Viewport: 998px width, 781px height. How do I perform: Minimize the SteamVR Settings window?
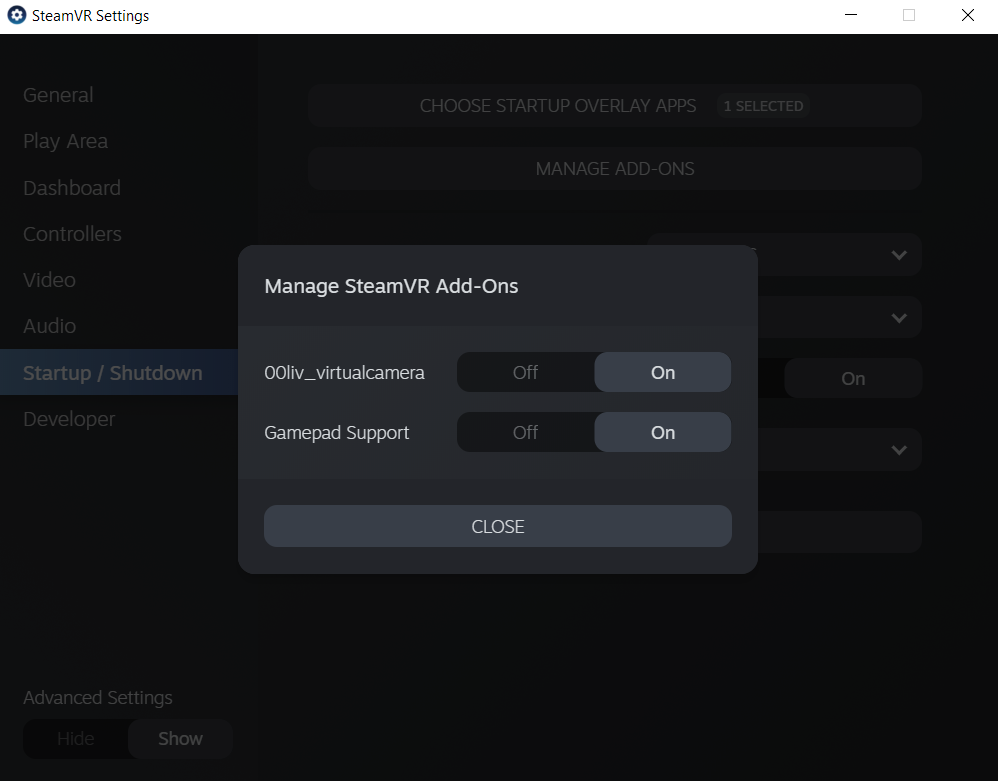(851, 15)
